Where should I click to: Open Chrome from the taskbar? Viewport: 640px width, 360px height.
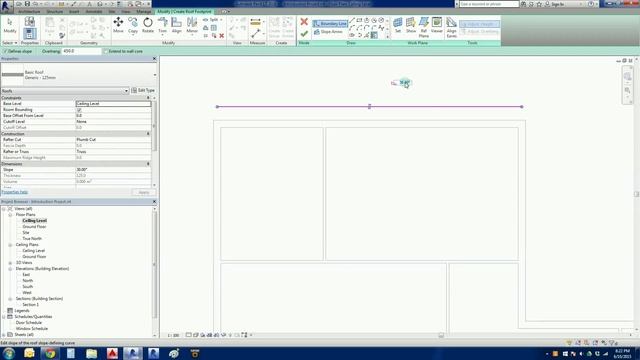[x=50, y=353]
